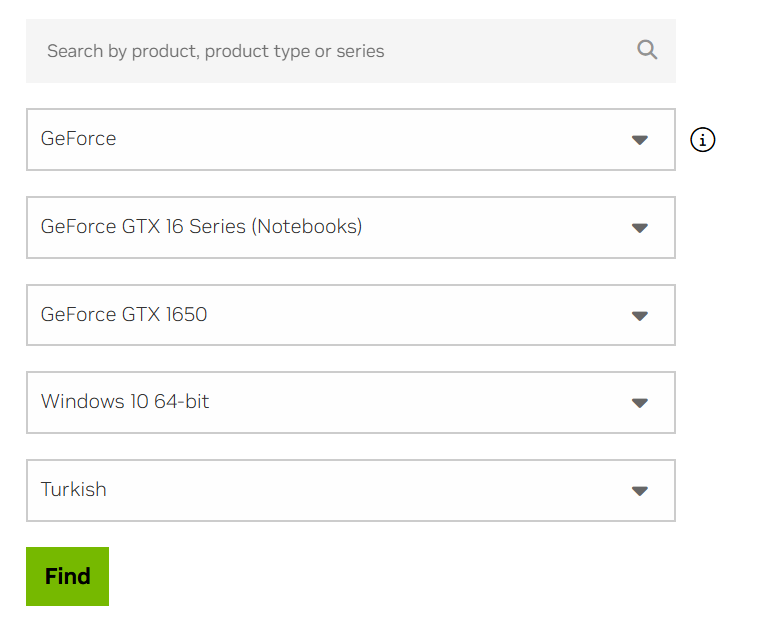This screenshot has width=759, height=623.
Task: Open the Turkish language selector
Action: 350,491
